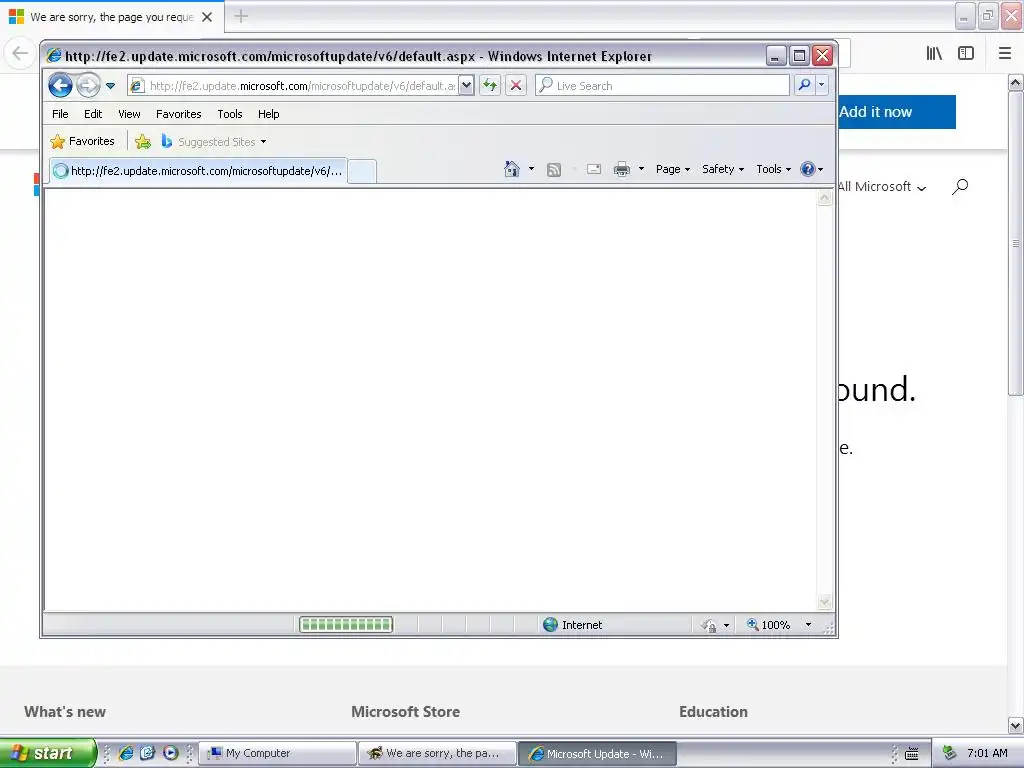
Task: Toggle the background browser sidebar icon
Action: coord(966,54)
